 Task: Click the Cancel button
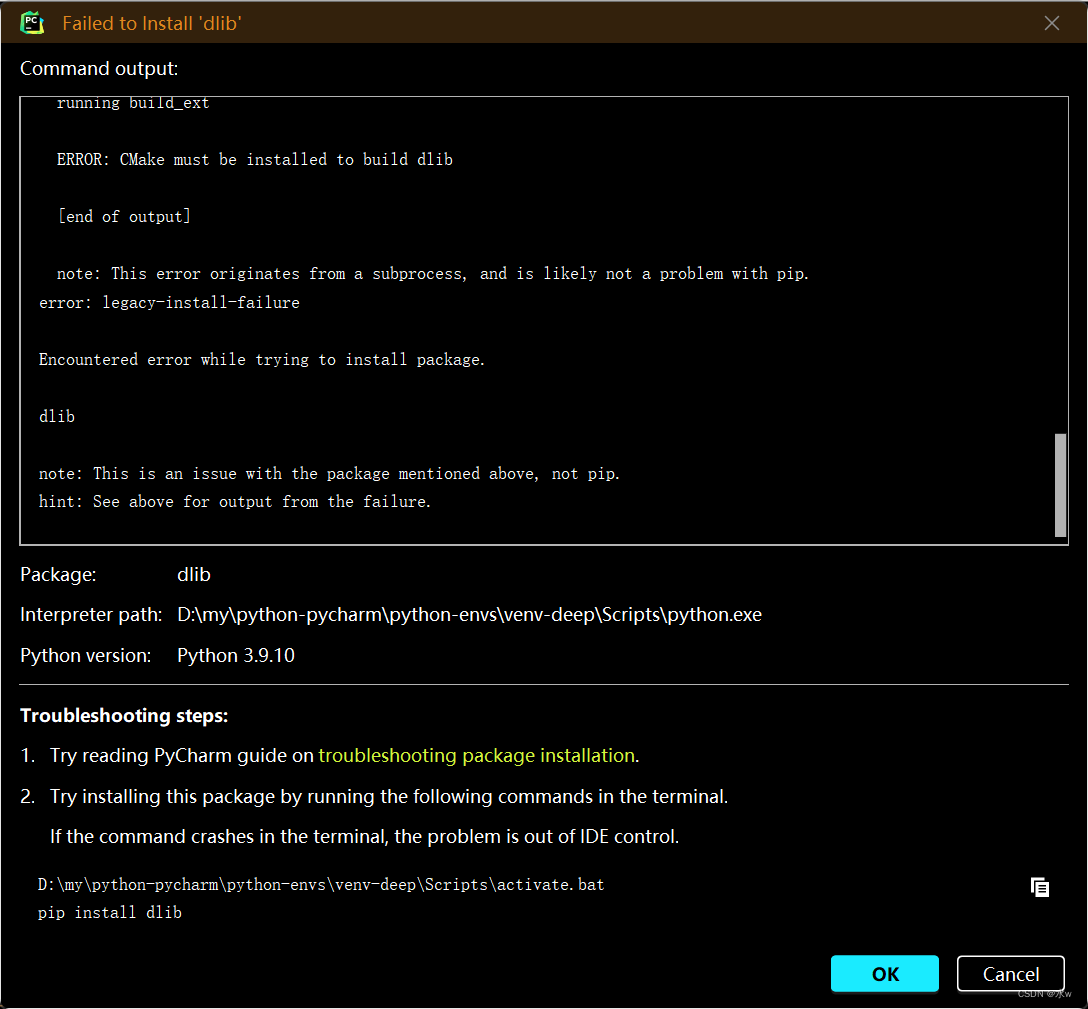click(1010, 974)
